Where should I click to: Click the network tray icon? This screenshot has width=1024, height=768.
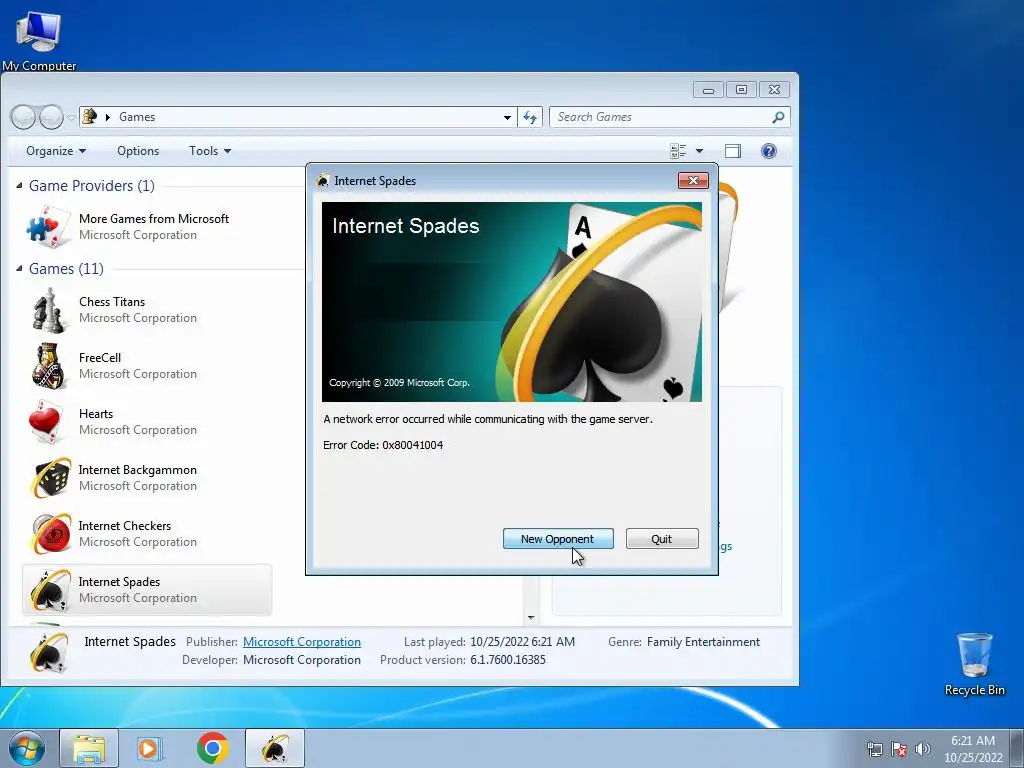pyautogui.click(x=874, y=749)
